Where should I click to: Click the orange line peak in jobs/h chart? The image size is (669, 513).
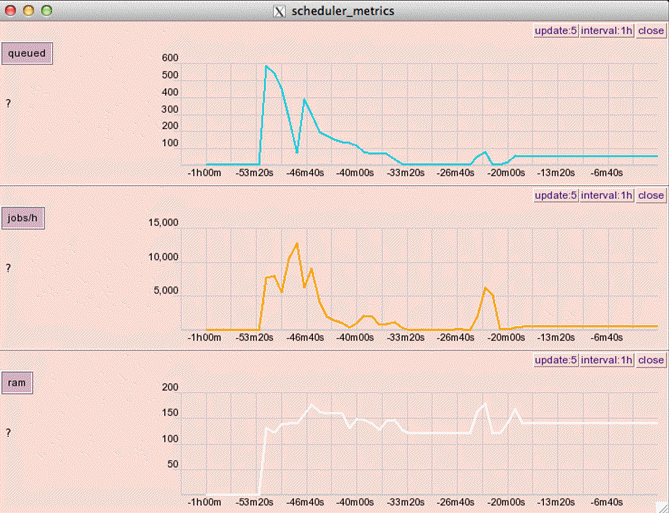pos(296,243)
